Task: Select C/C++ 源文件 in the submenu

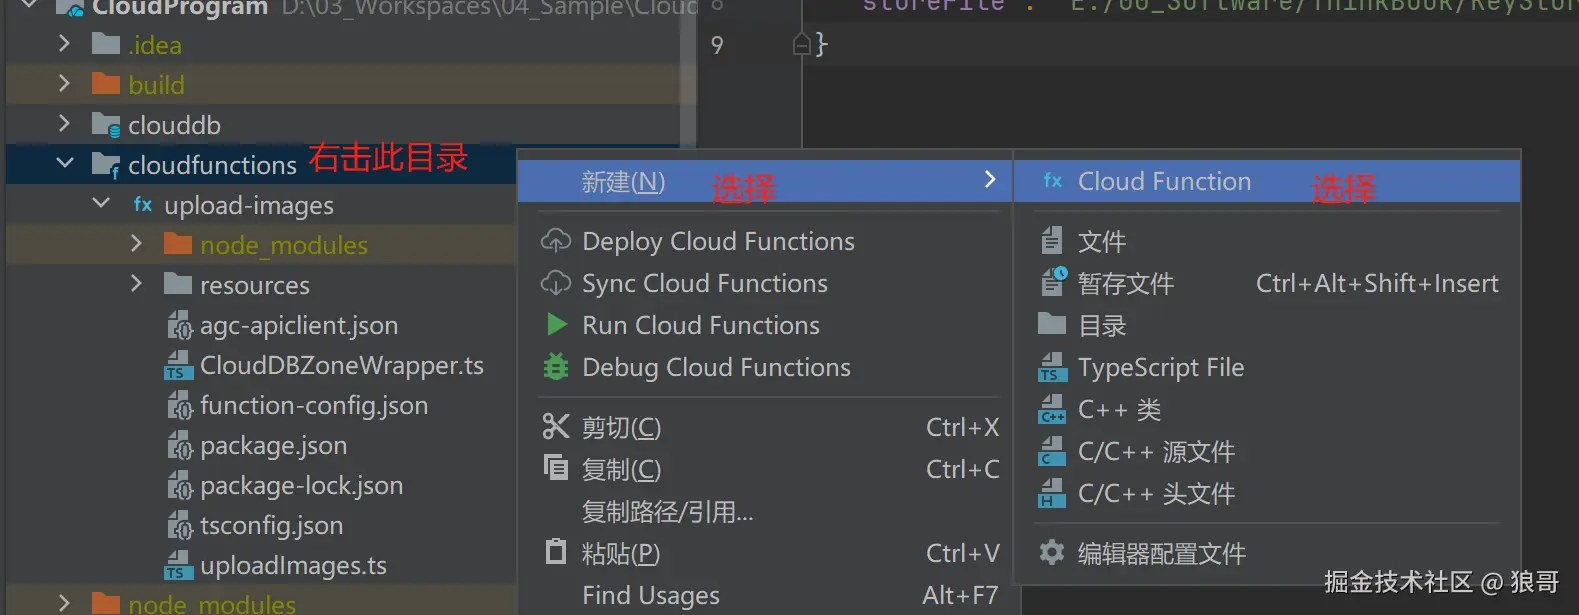Action: [1156, 452]
